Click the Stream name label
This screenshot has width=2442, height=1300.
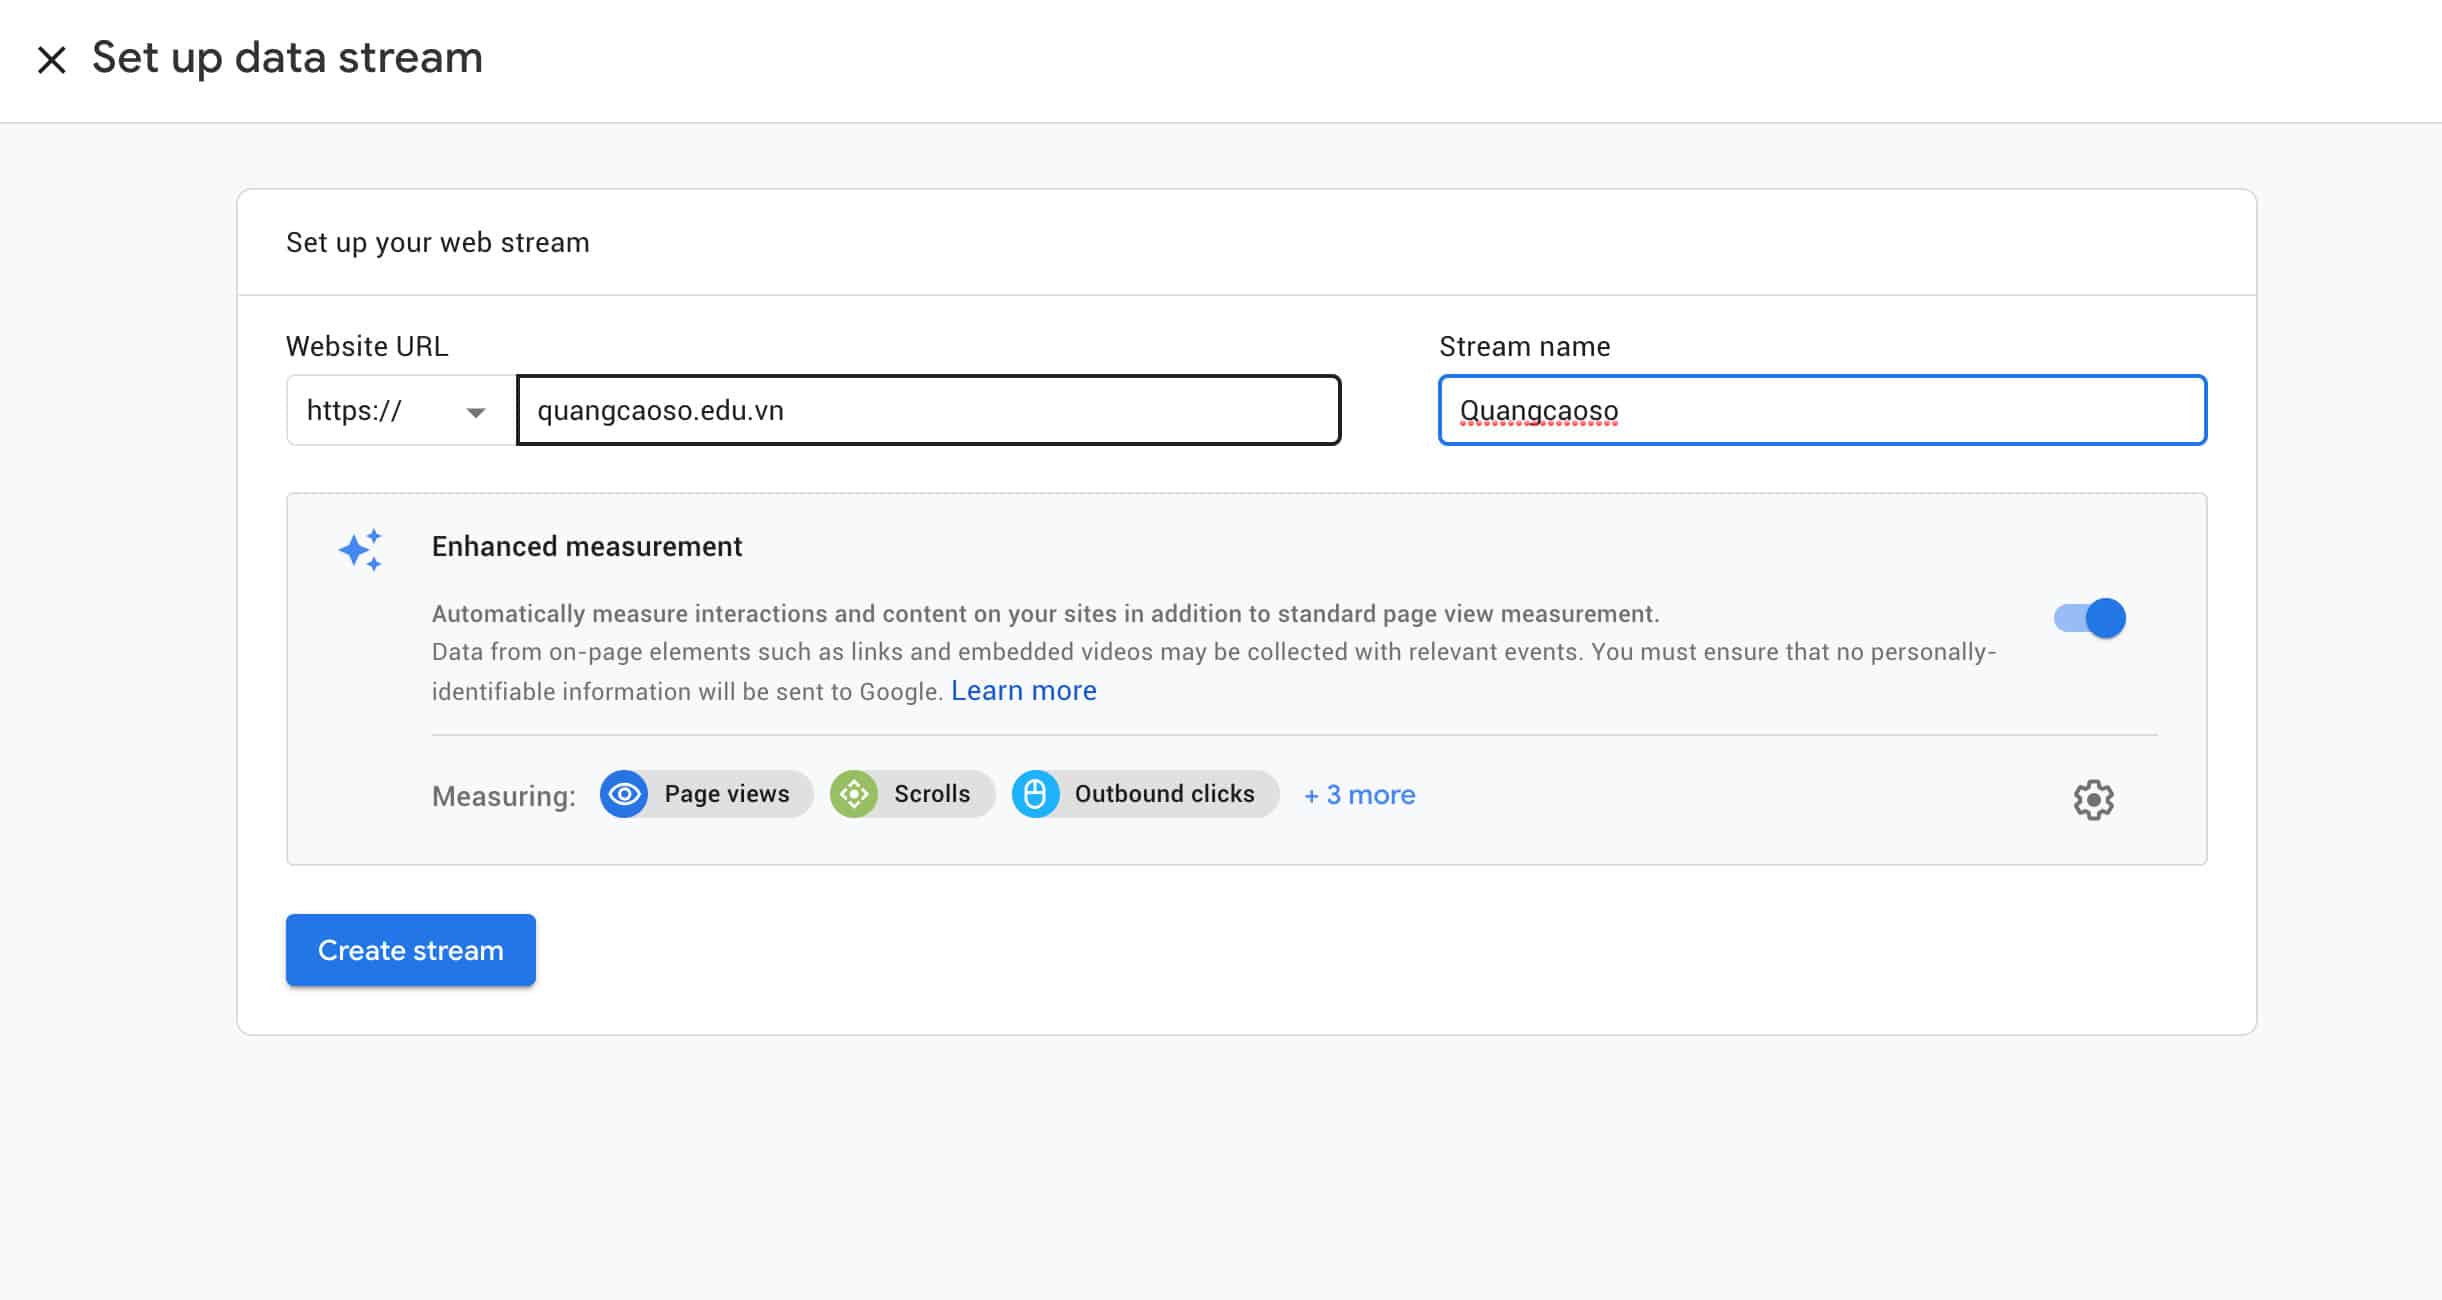click(1525, 346)
